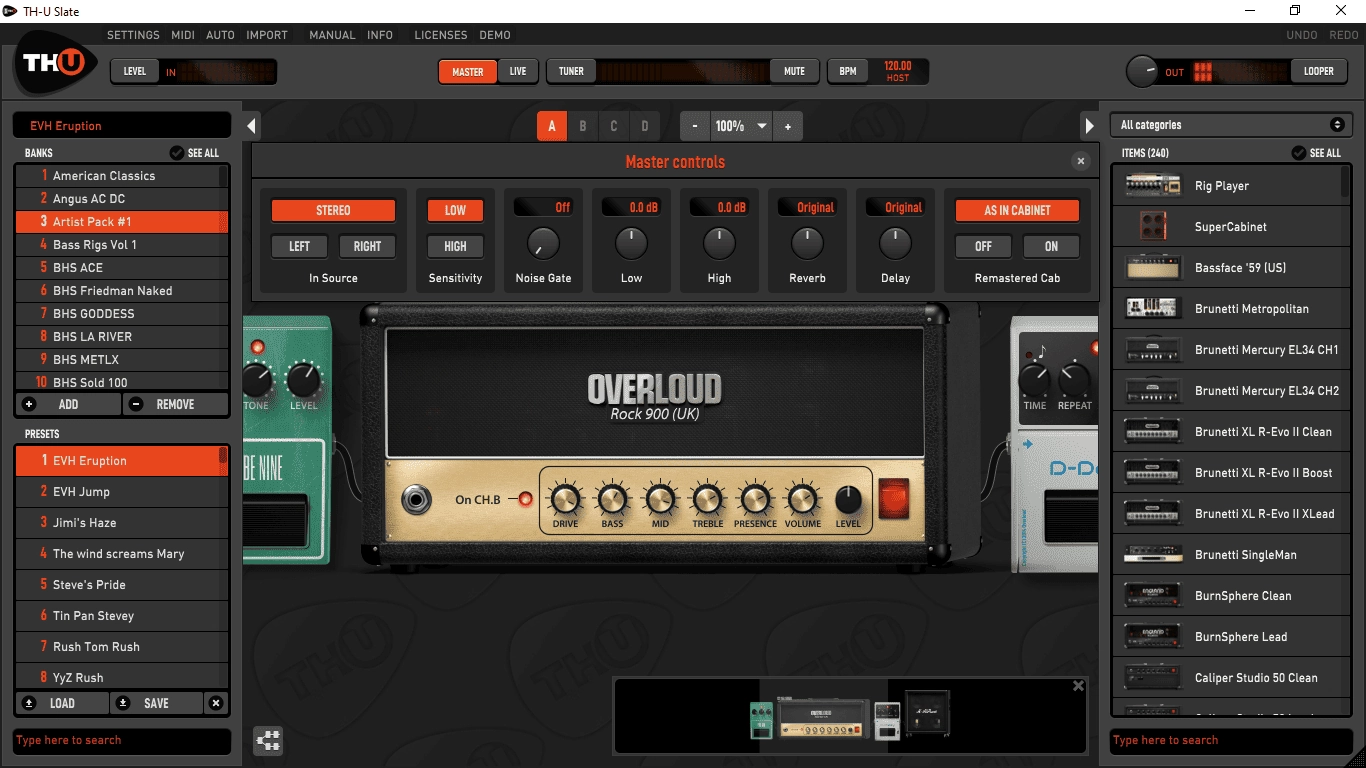The height and width of the screenshot is (768, 1366).
Task: Open the LICENSES menu
Action: tap(441, 35)
